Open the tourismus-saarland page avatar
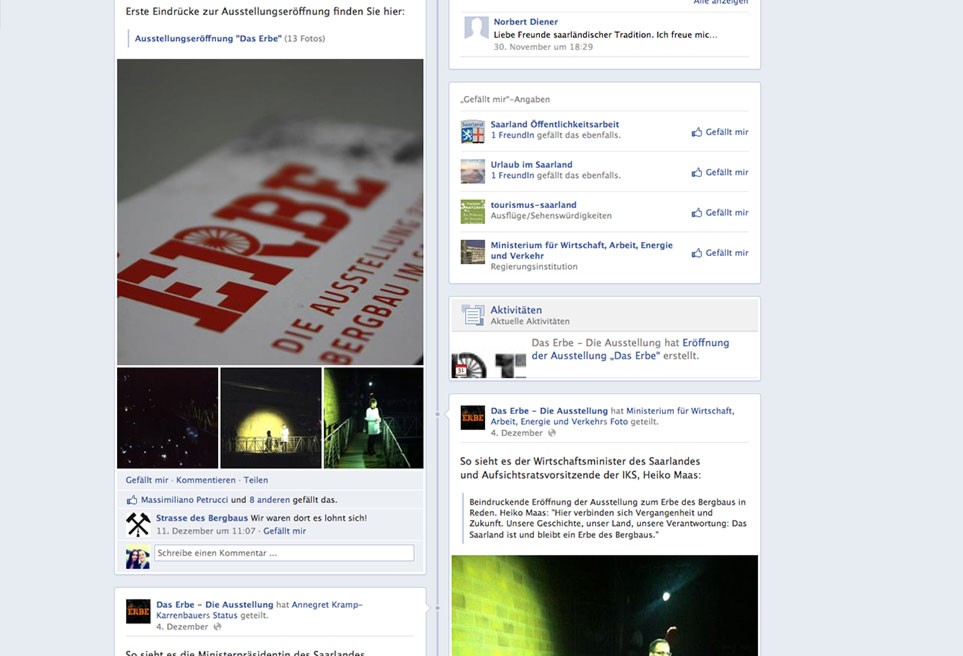Viewport: 963px width, 656px height. pyautogui.click(x=472, y=212)
